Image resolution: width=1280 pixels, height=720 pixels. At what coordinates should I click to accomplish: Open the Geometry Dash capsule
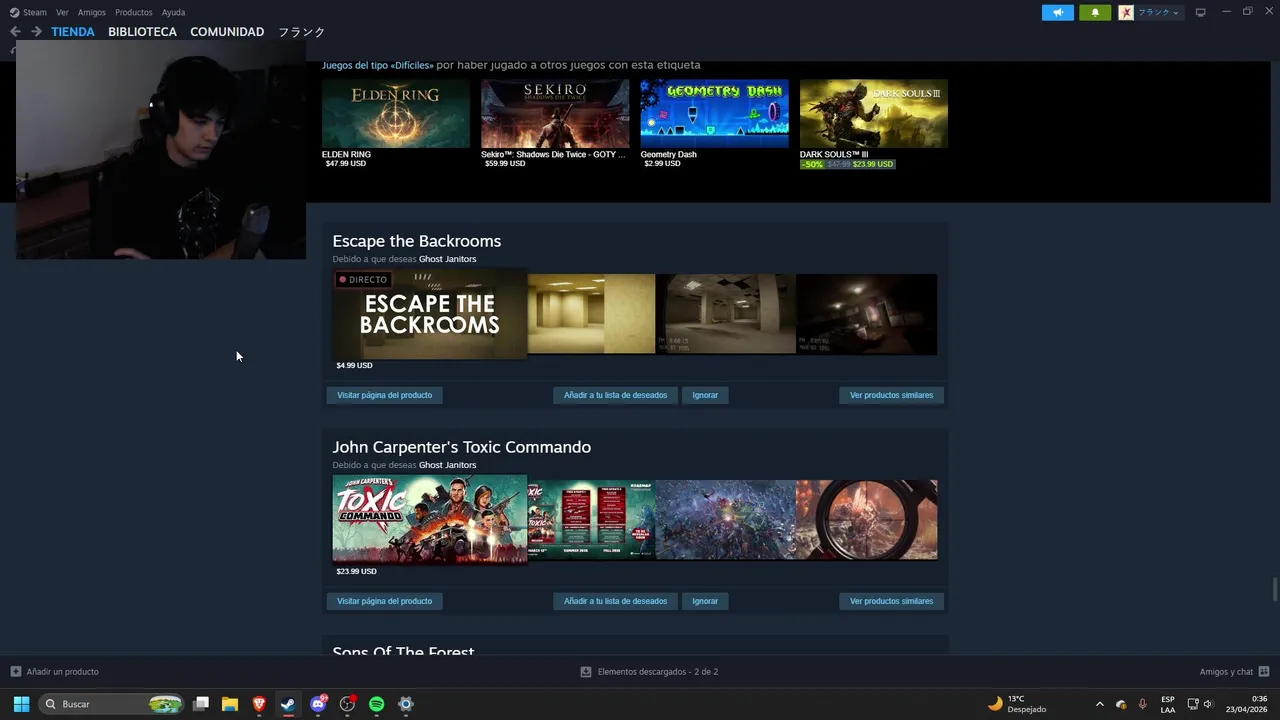click(x=714, y=114)
